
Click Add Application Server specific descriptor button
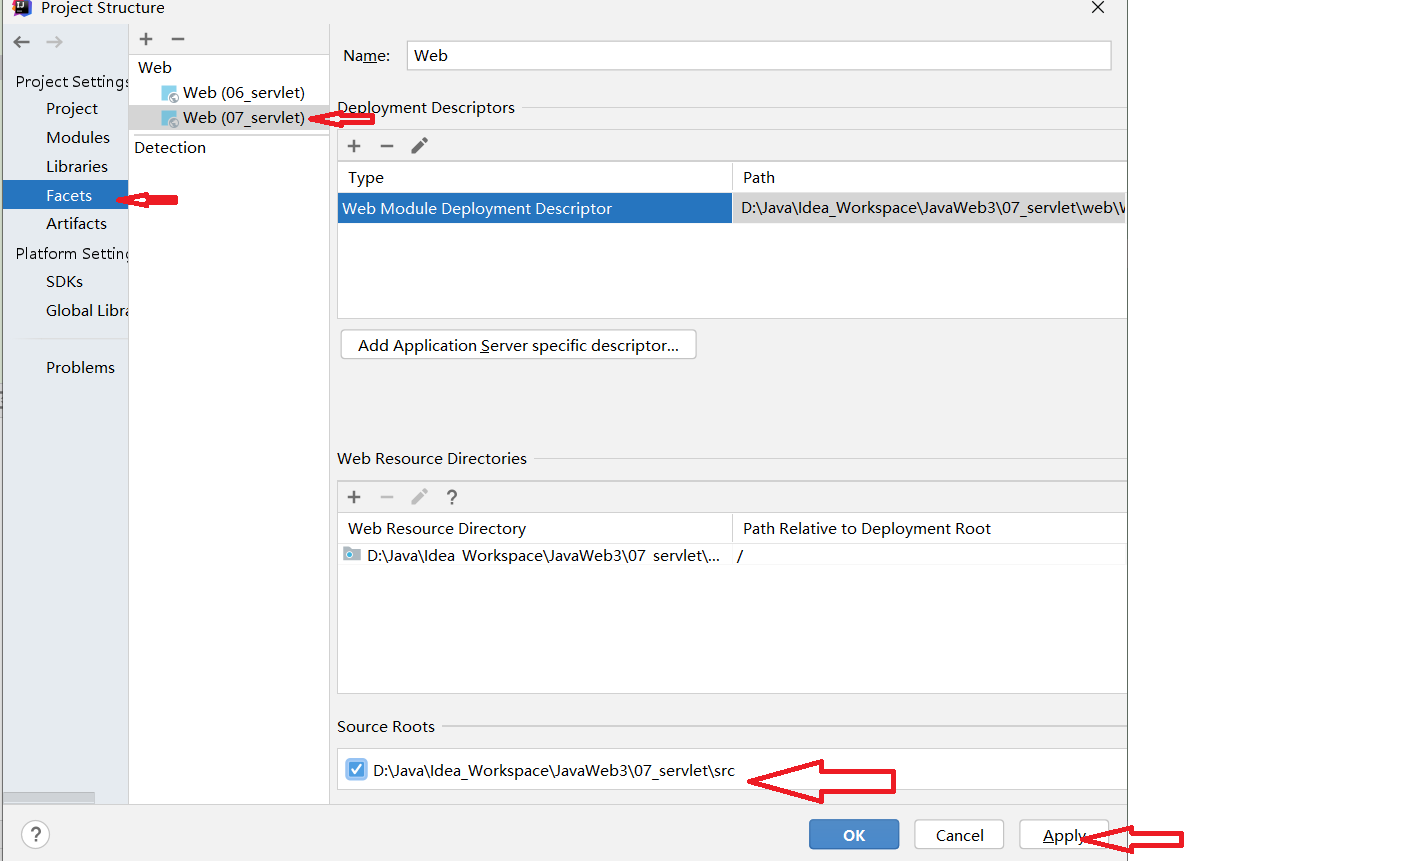click(x=518, y=345)
